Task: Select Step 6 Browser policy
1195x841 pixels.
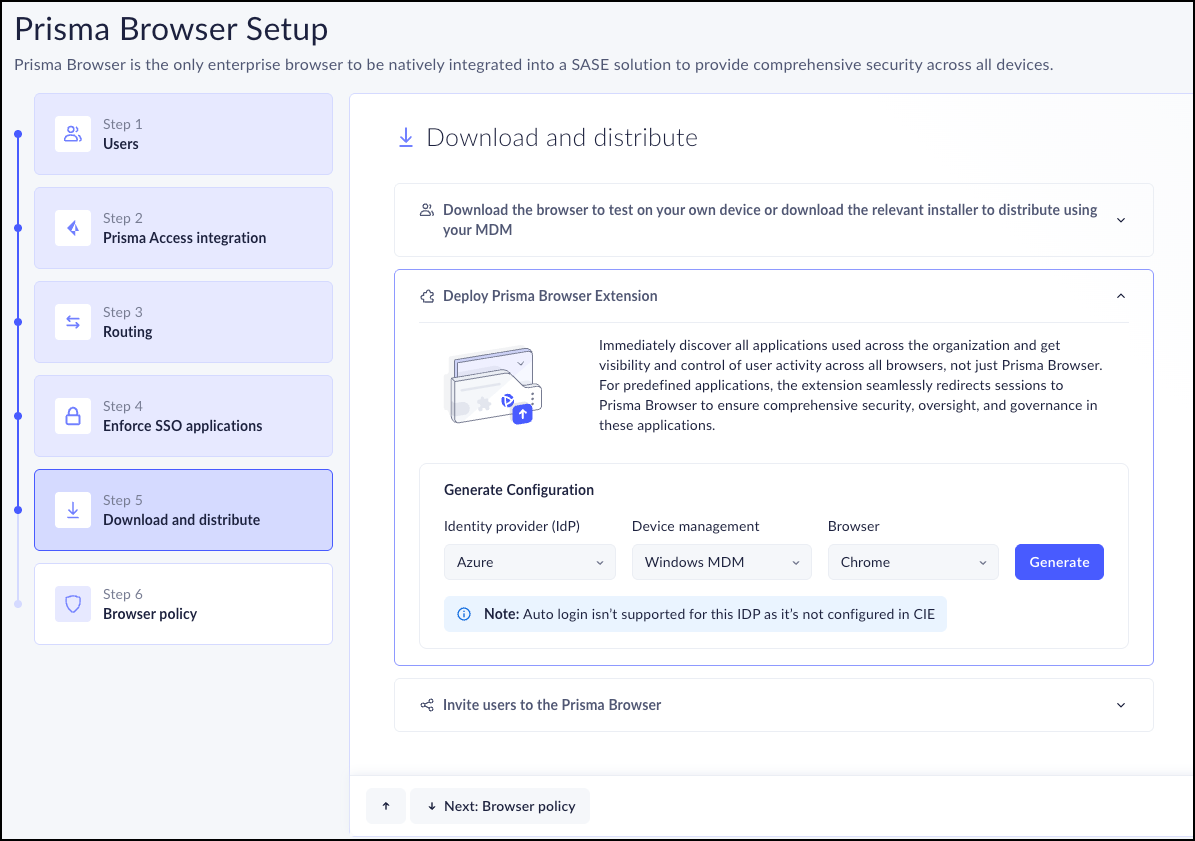Action: point(184,604)
